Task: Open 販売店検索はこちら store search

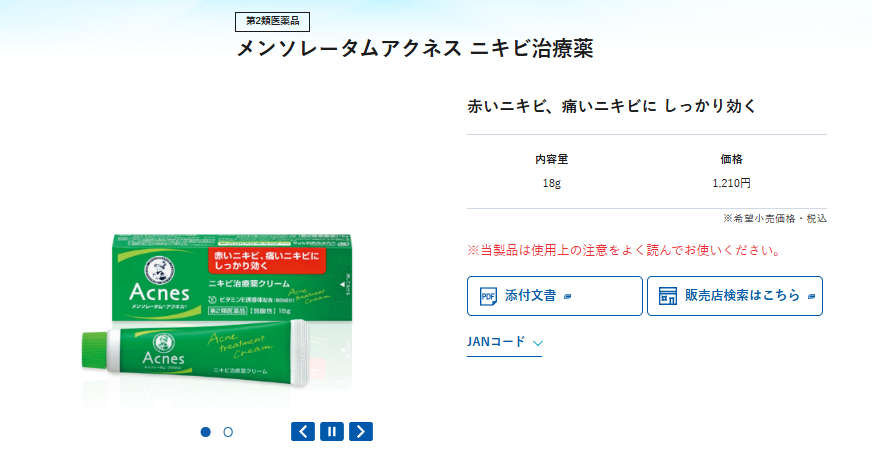Action: click(x=735, y=296)
